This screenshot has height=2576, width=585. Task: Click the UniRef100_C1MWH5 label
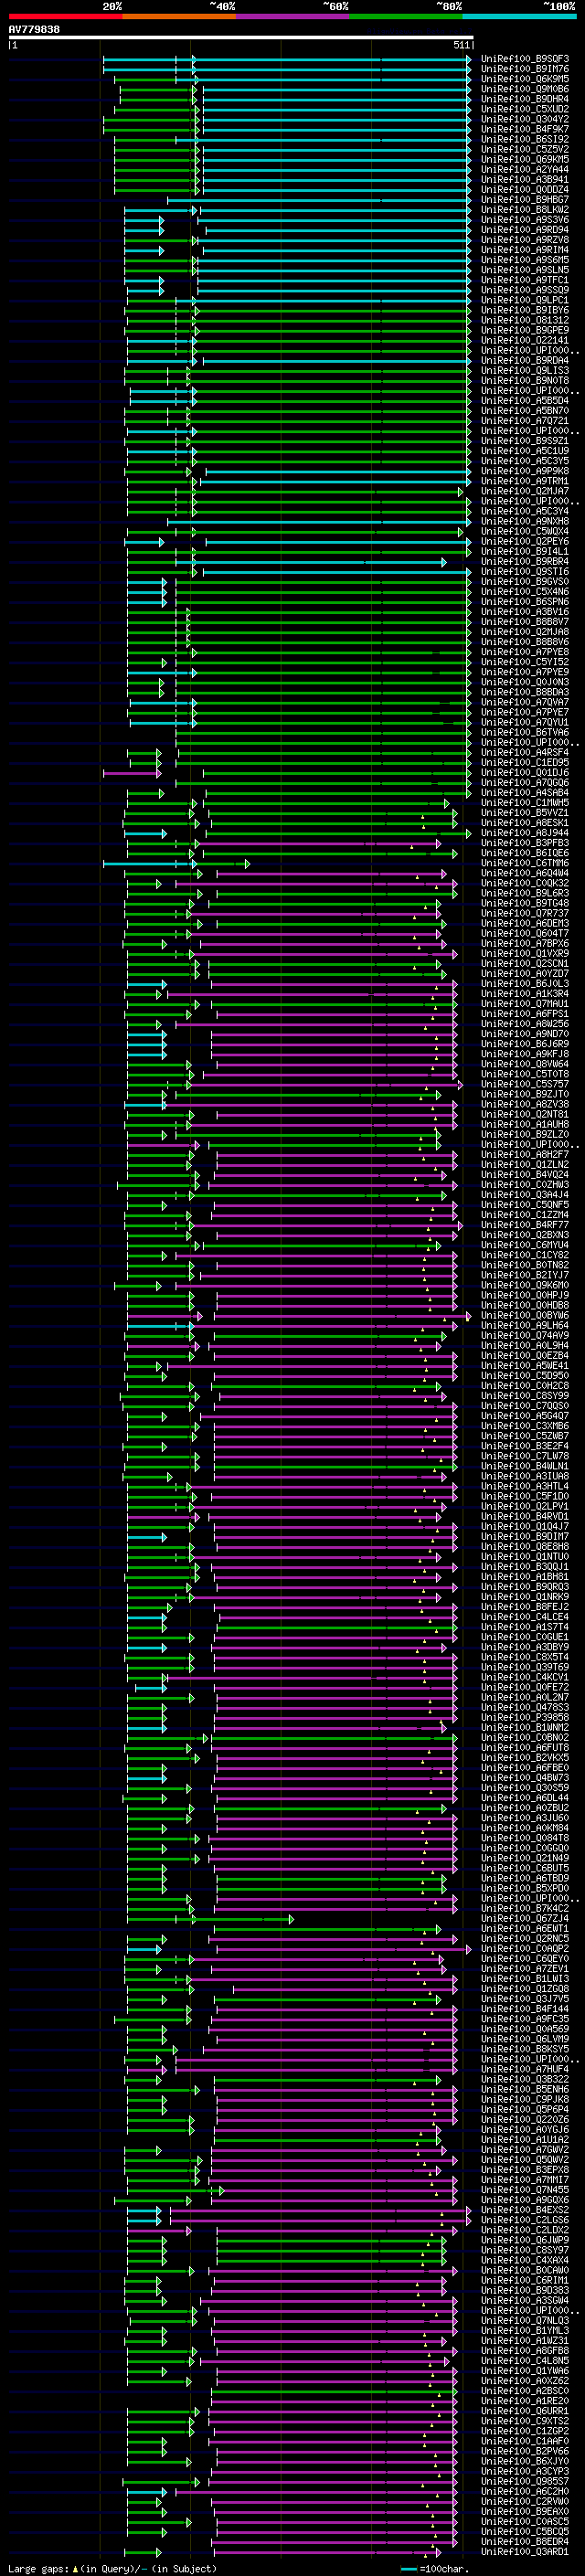(x=525, y=803)
